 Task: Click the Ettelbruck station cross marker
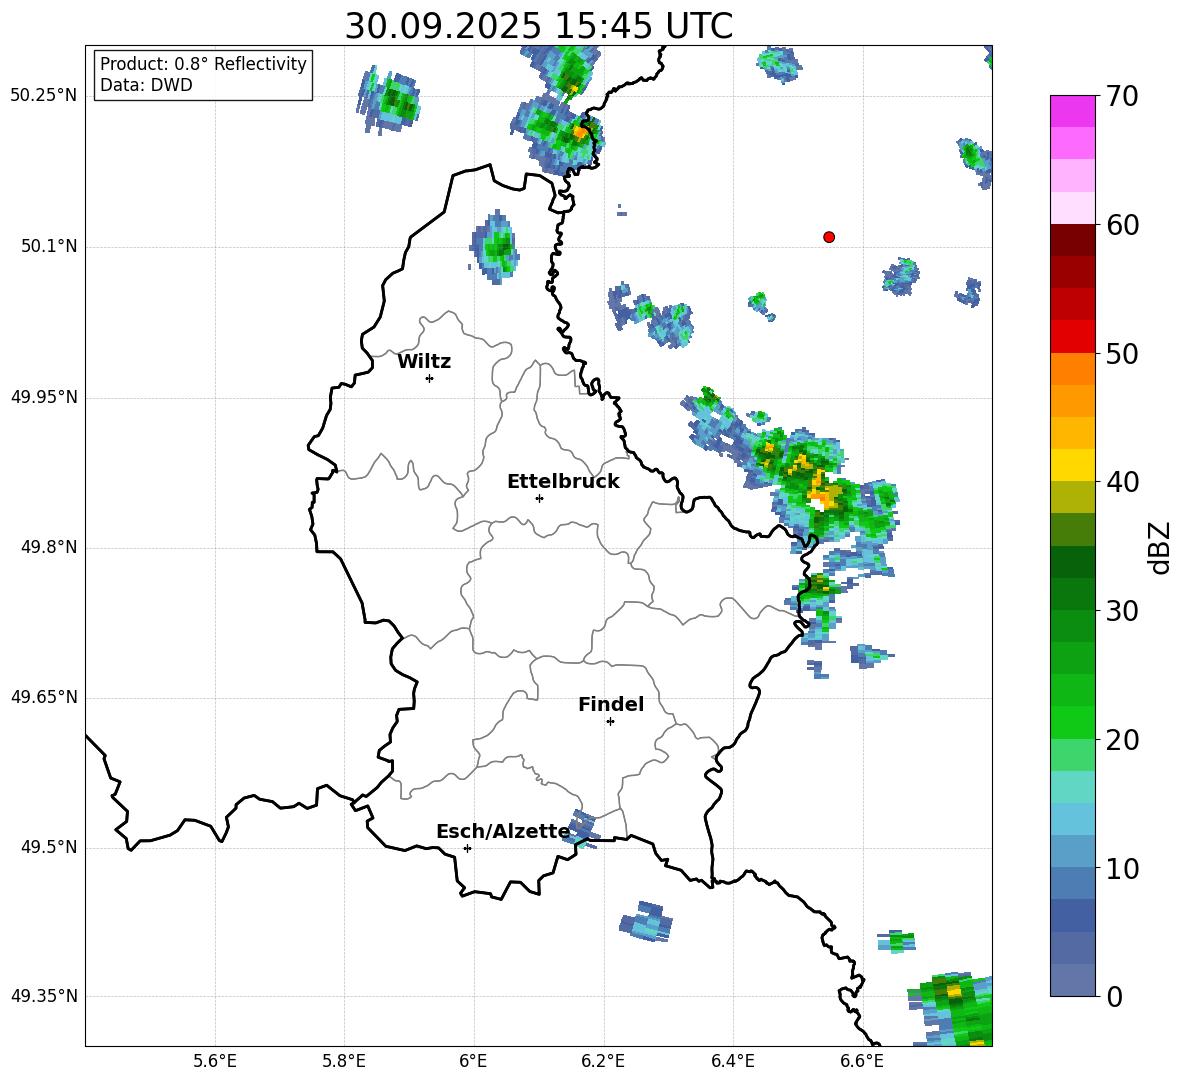(x=539, y=498)
